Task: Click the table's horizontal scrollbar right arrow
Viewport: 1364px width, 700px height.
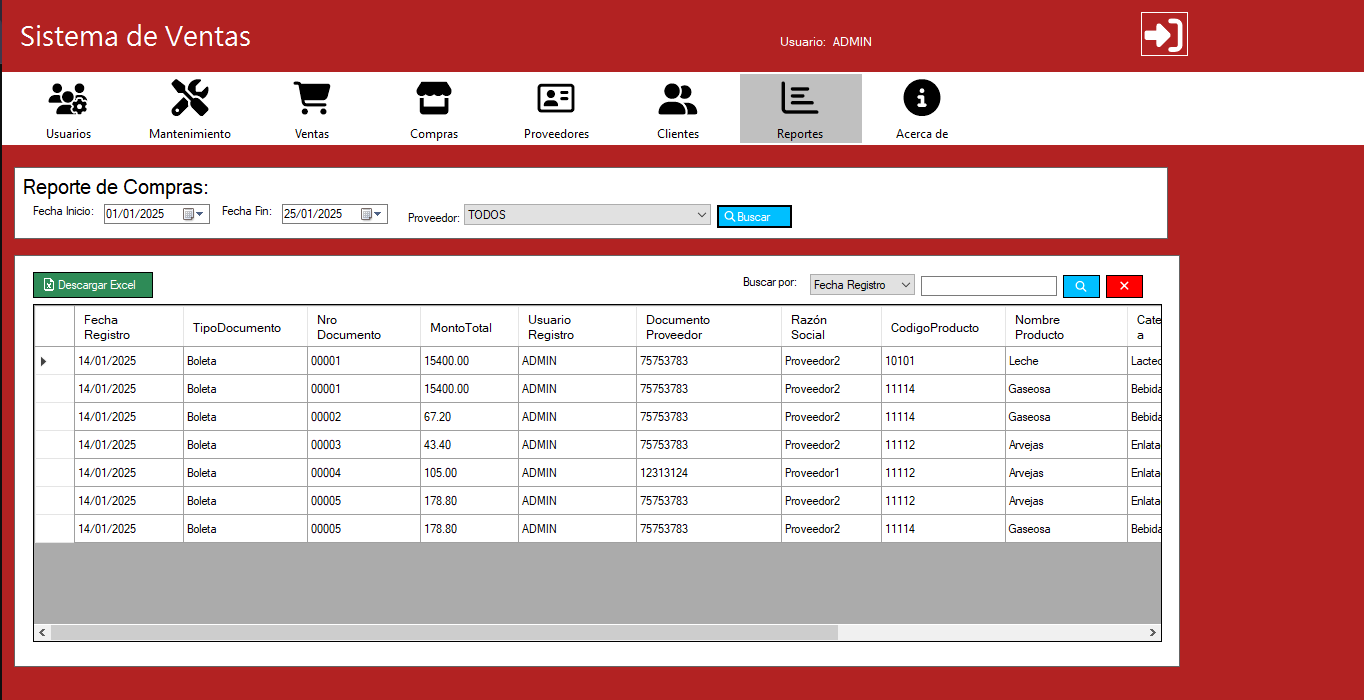Action: pyautogui.click(x=1152, y=632)
